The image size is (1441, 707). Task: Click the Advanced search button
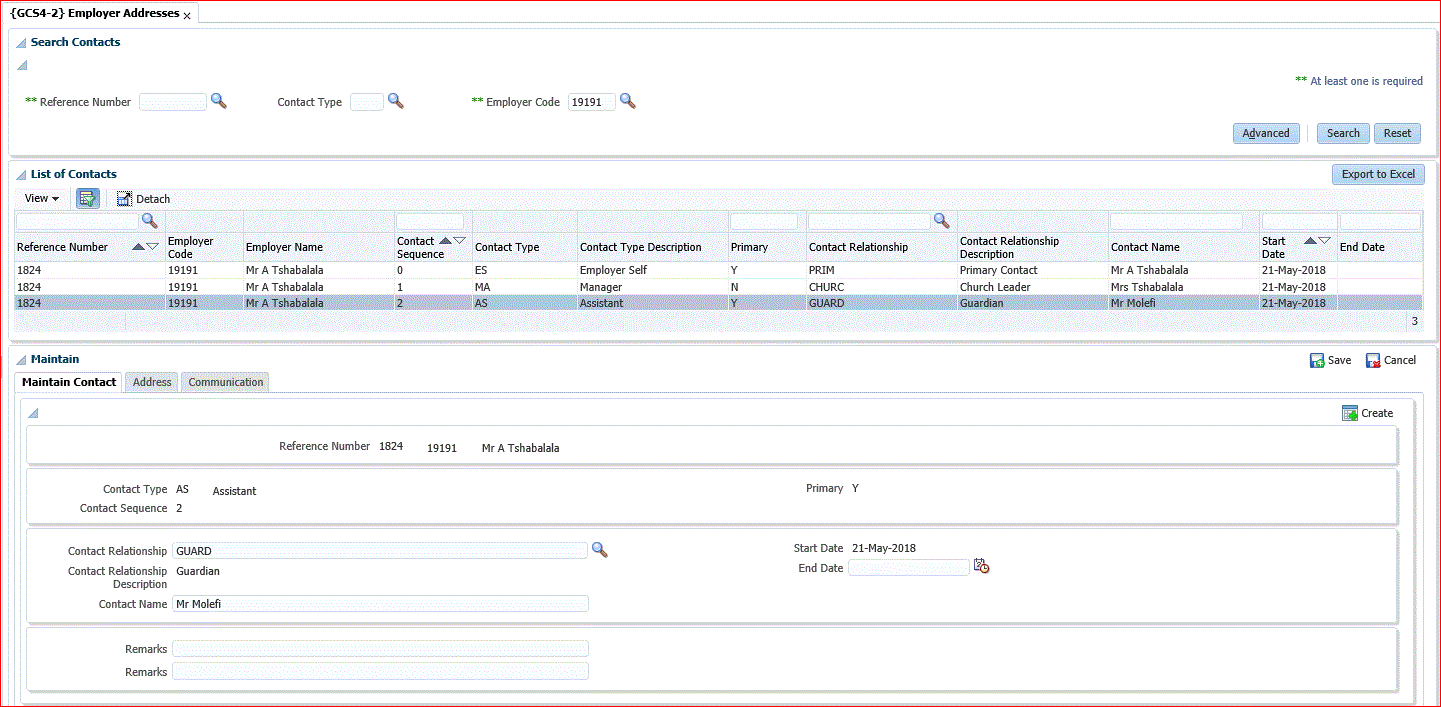click(1265, 133)
